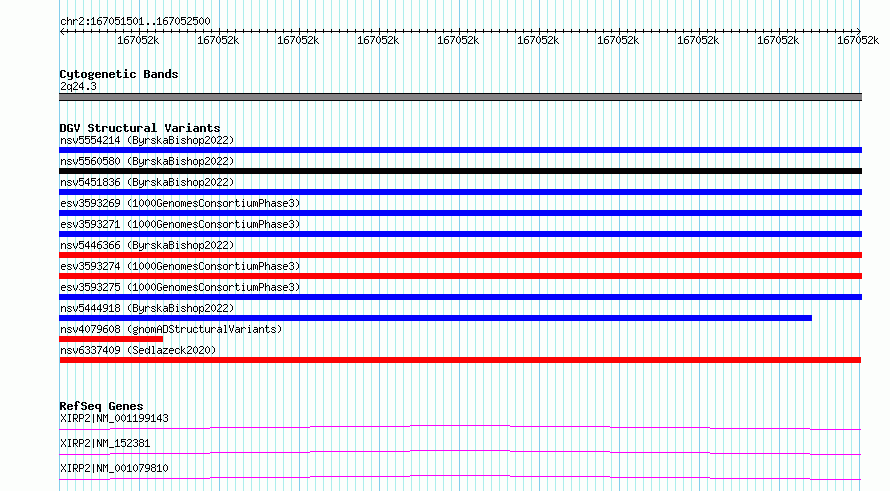
Task: Click the nsv5446366 (ByrskaBishop2022) label
Action: point(147,245)
